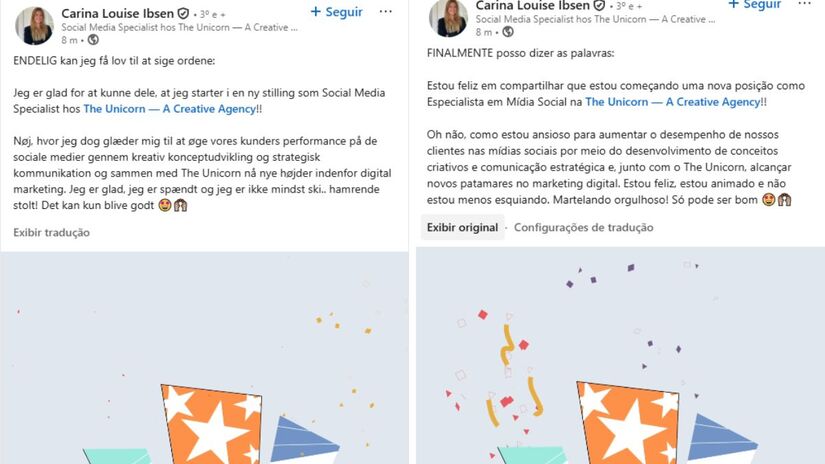Open Carina's profile photo in translated post
This screenshot has height=464, width=825.
(448, 18)
